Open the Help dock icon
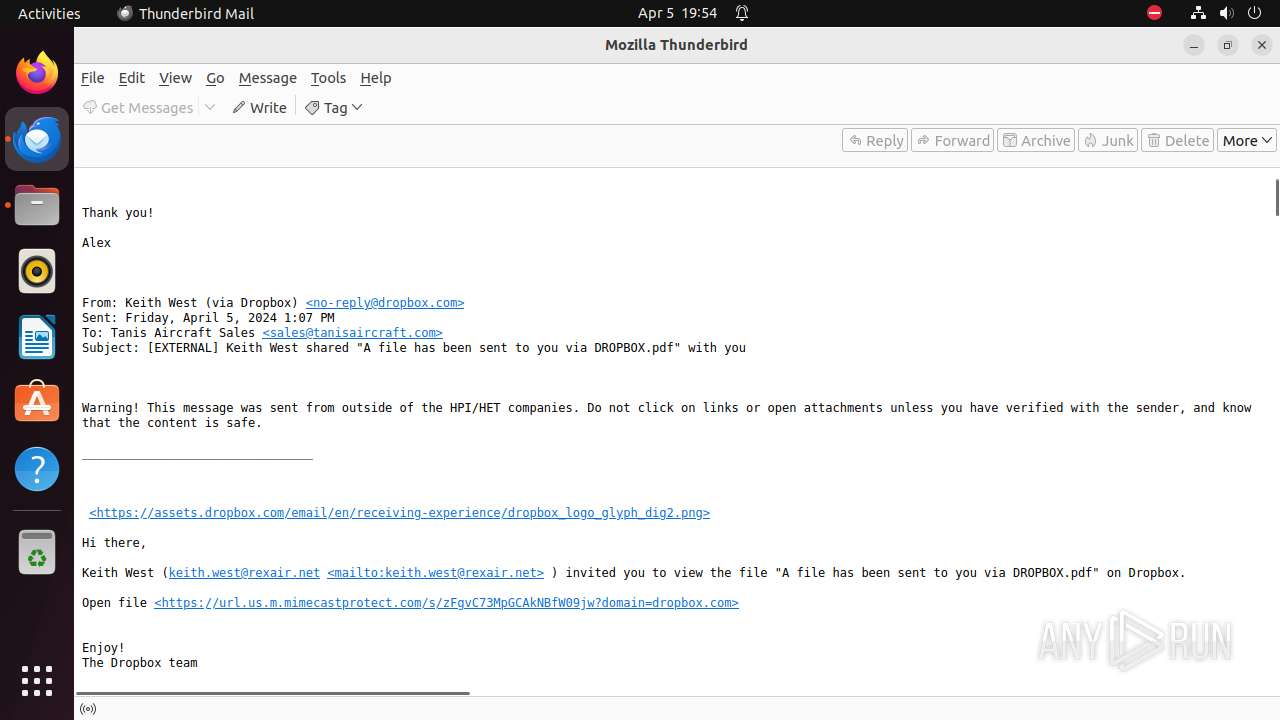Viewport: 1280px width, 720px height. point(37,469)
